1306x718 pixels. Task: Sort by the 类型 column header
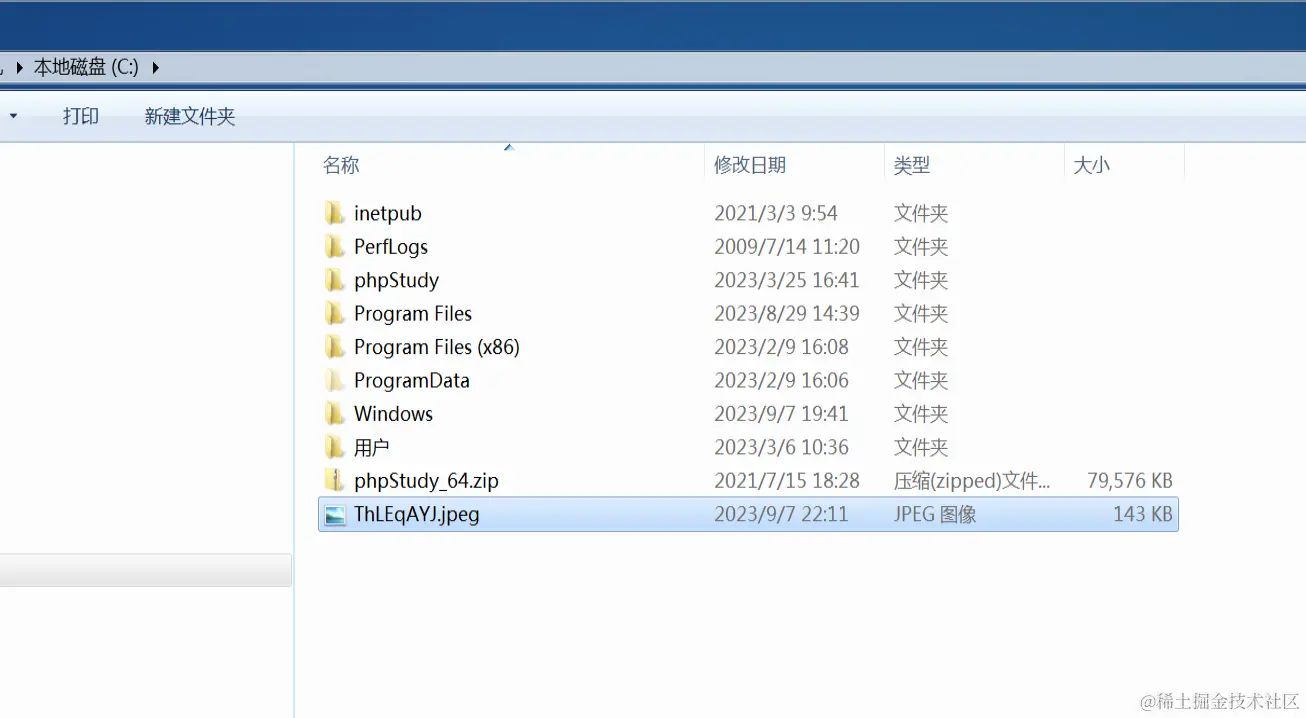point(912,165)
